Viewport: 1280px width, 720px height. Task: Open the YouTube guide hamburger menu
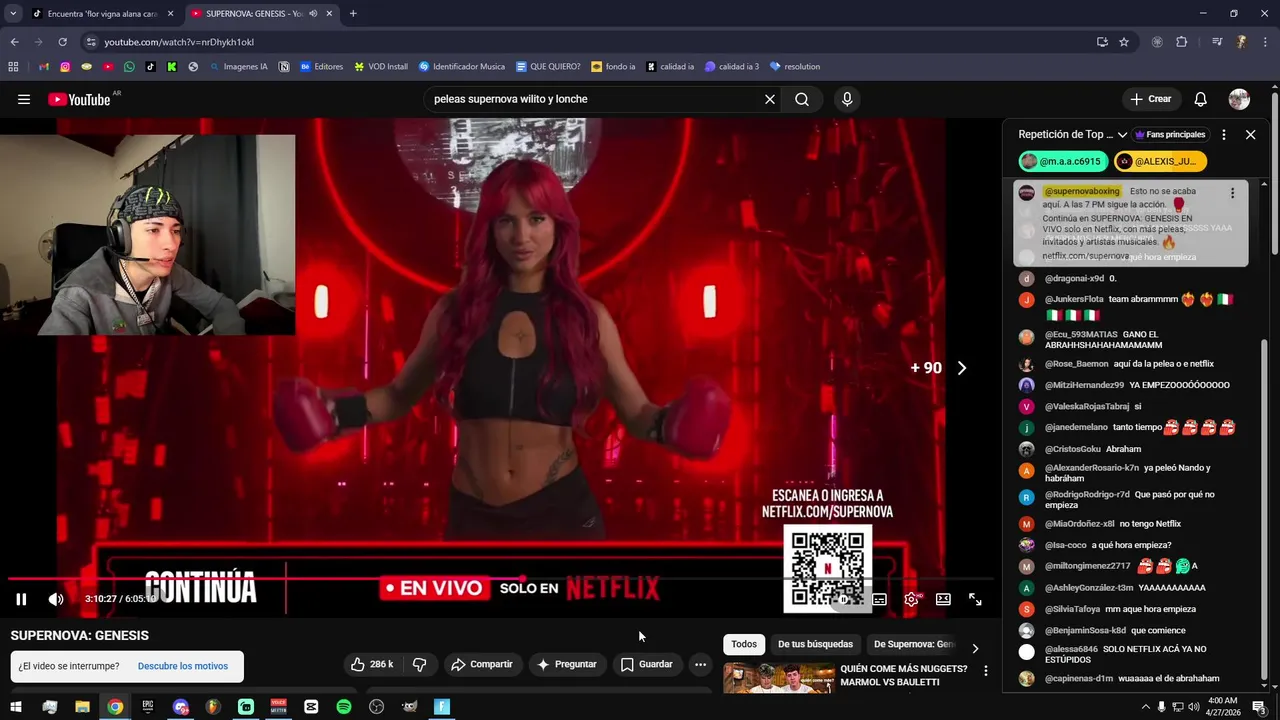(24, 99)
